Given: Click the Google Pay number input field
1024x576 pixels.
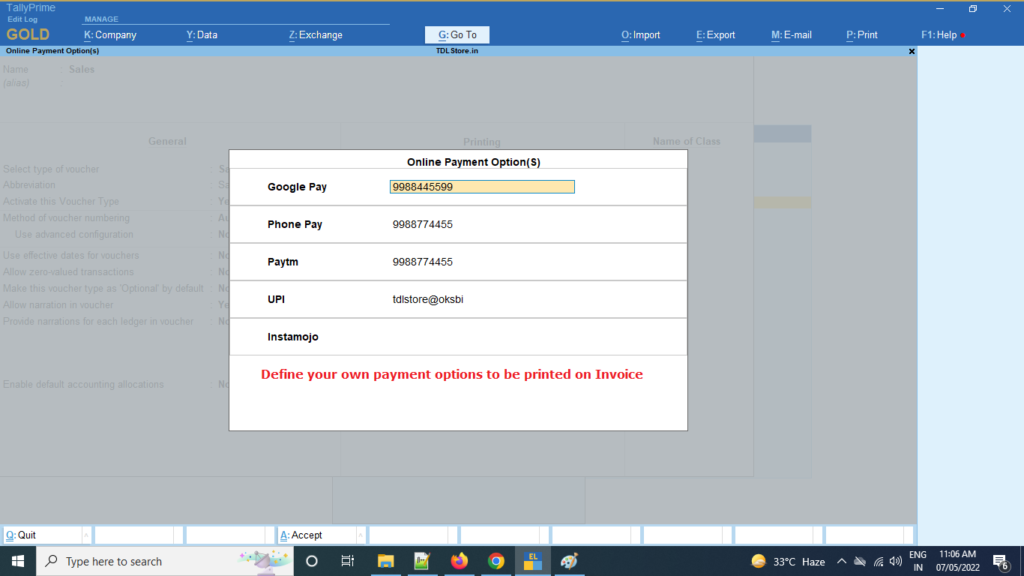Looking at the screenshot, I should (482, 186).
